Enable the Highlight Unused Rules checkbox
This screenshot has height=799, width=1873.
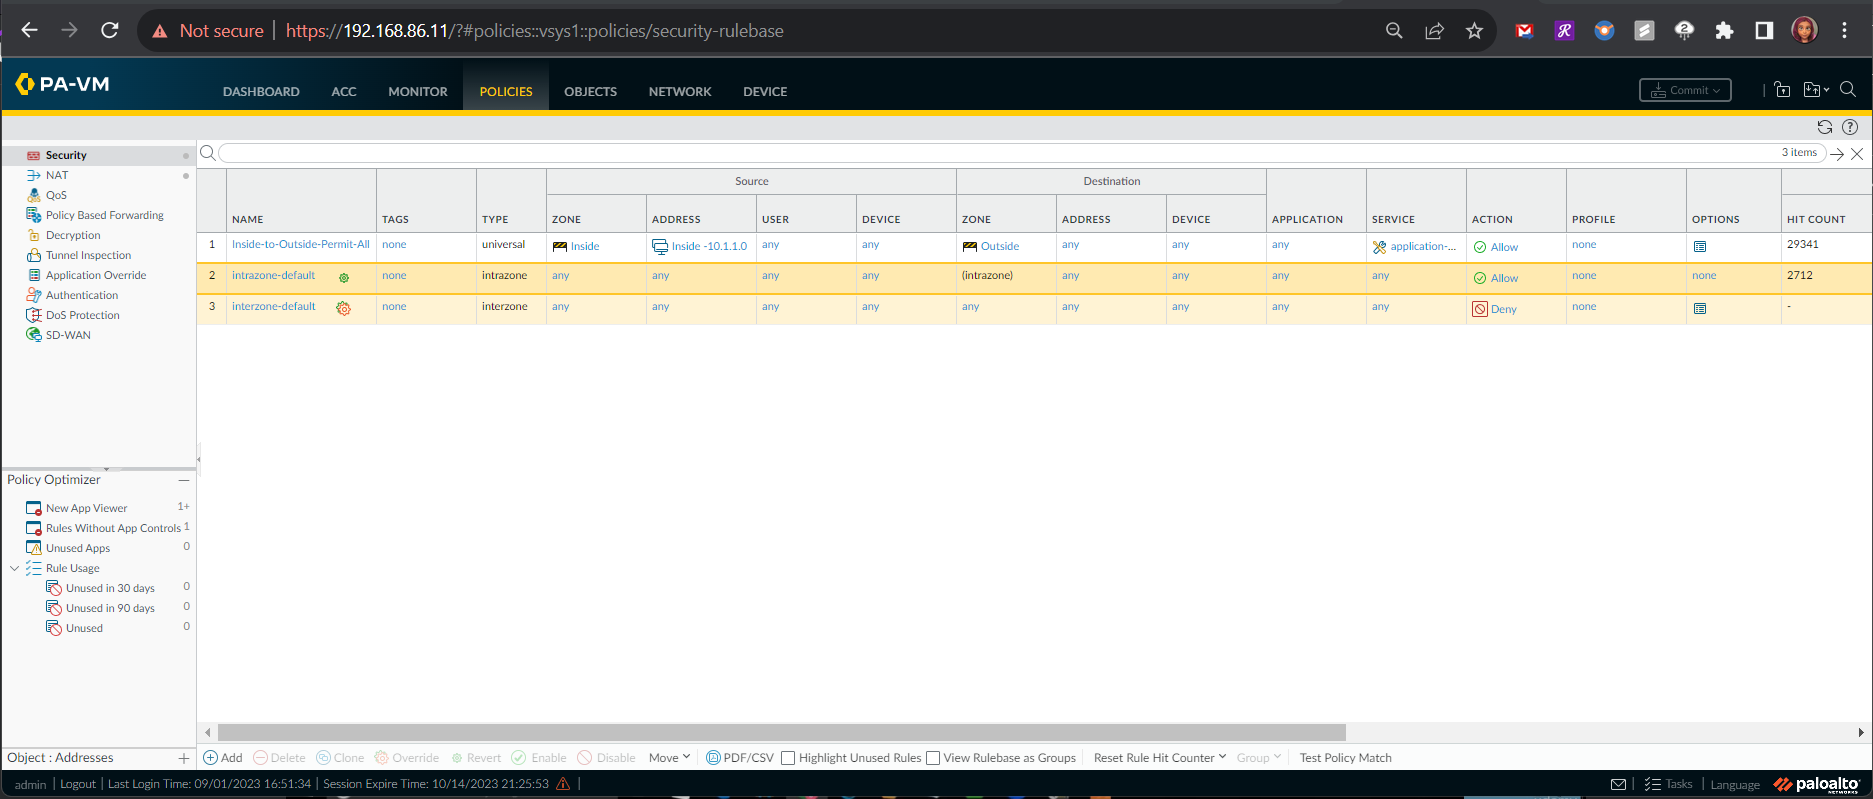[x=788, y=758]
